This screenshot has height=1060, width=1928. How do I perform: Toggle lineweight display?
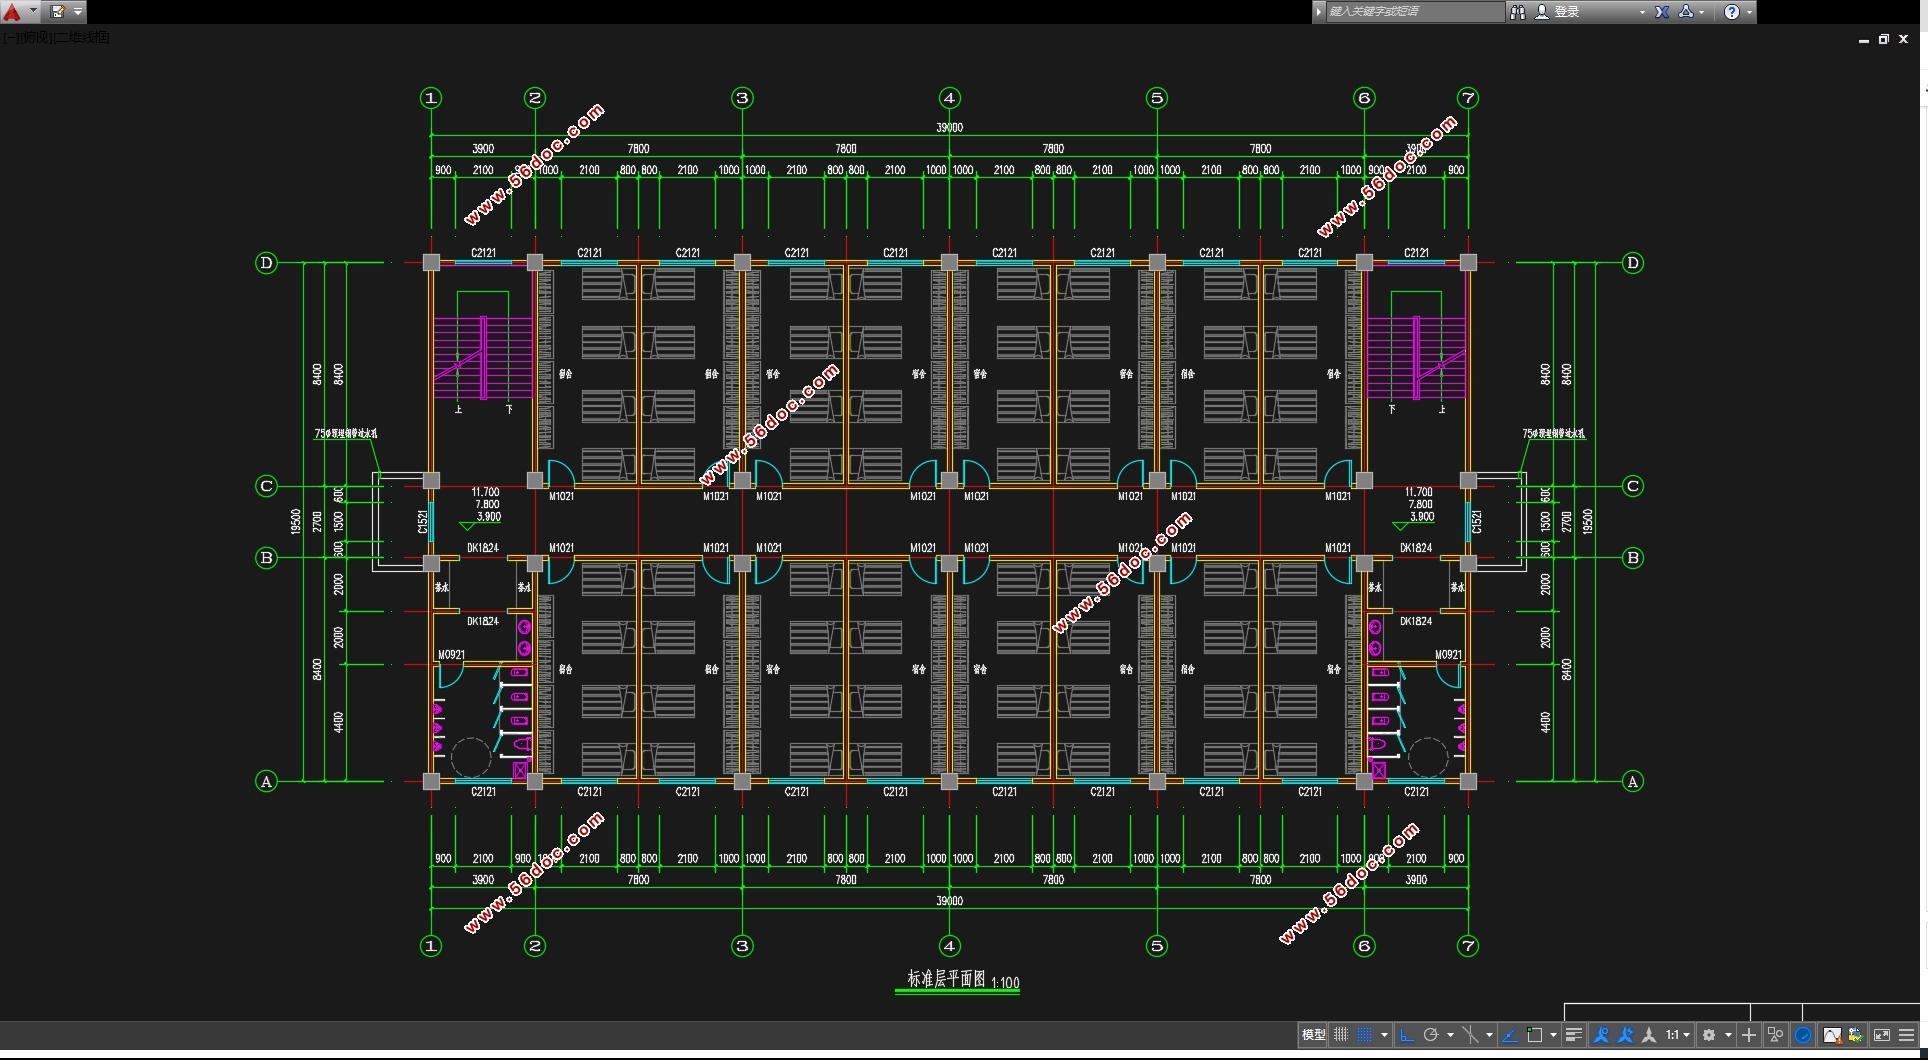click(1574, 1035)
